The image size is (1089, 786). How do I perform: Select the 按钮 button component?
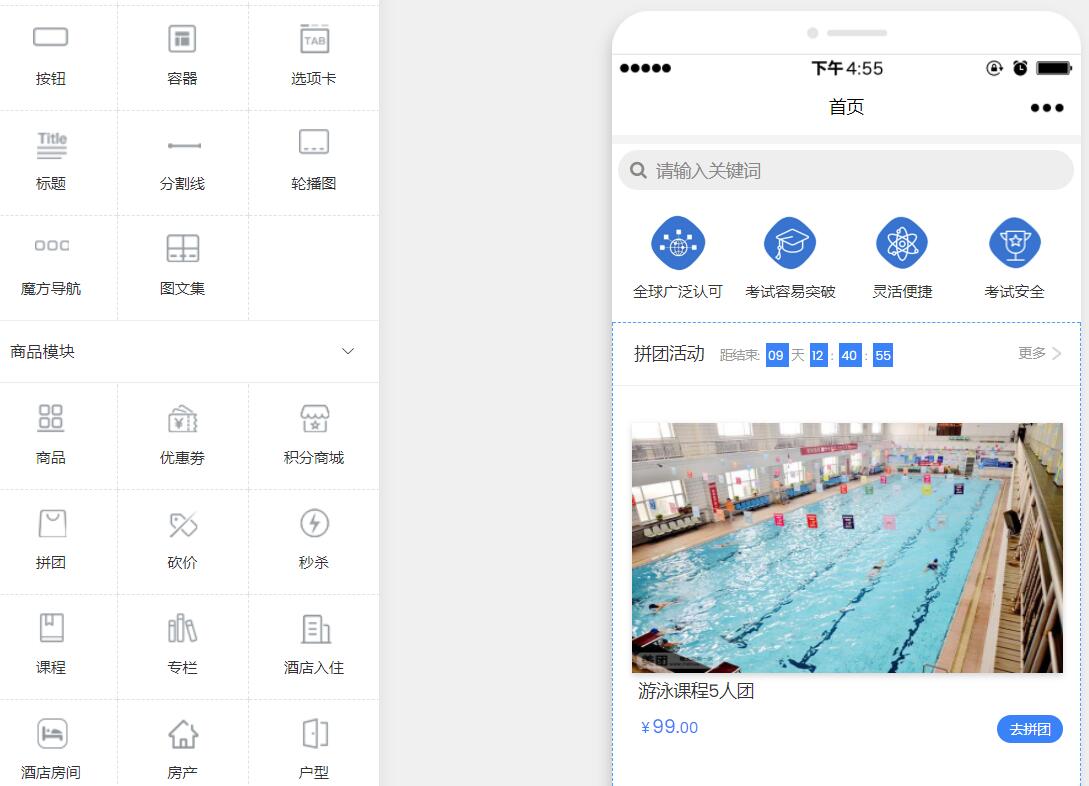click(51, 57)
